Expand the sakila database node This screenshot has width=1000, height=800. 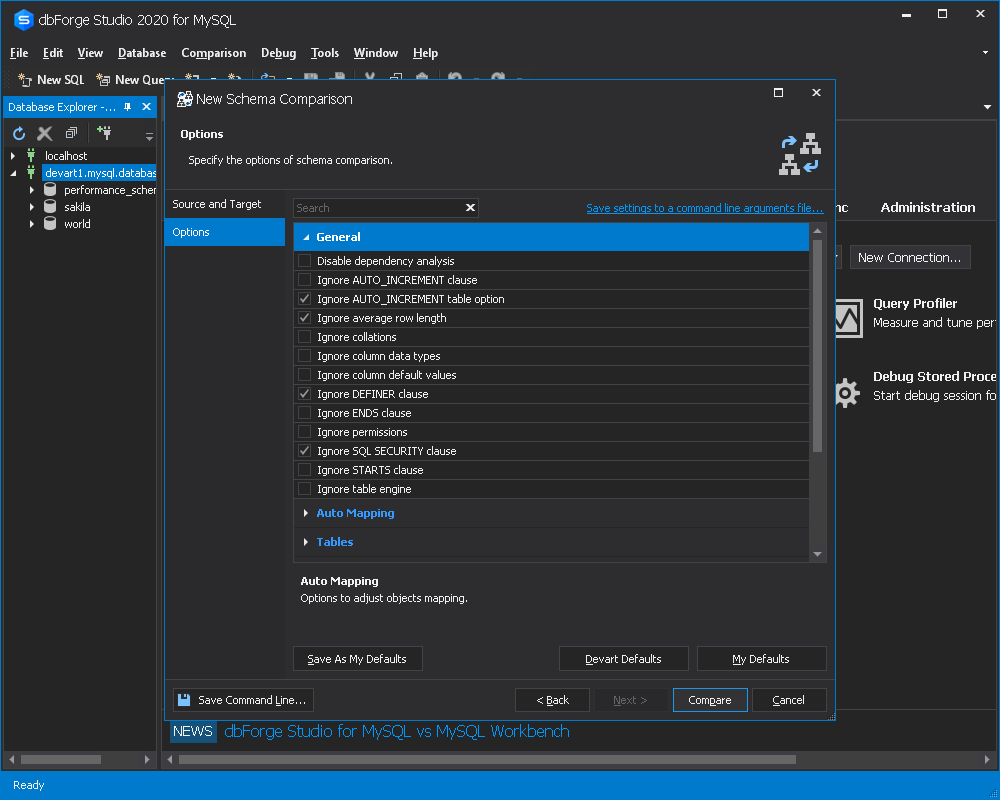(x=32, y=207)
